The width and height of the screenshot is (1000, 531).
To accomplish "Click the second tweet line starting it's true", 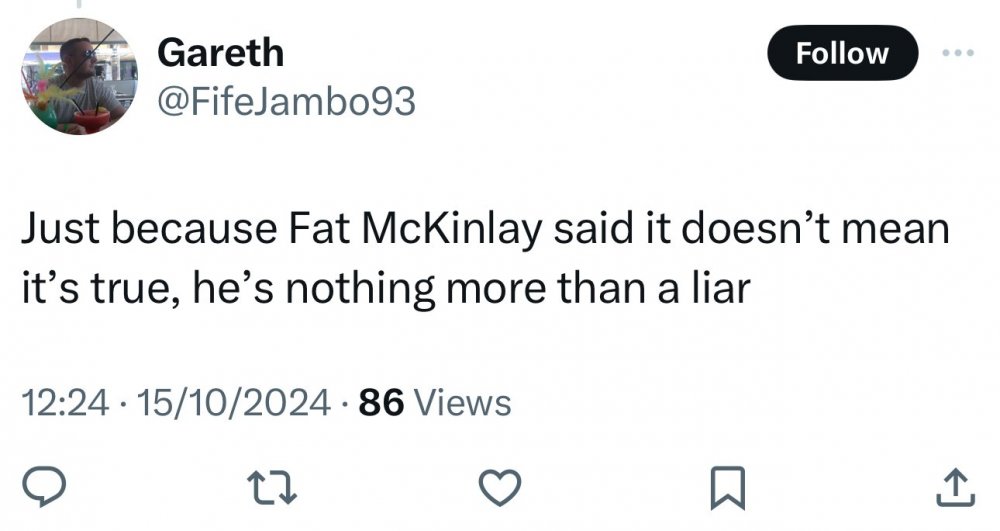I will 386,288.
